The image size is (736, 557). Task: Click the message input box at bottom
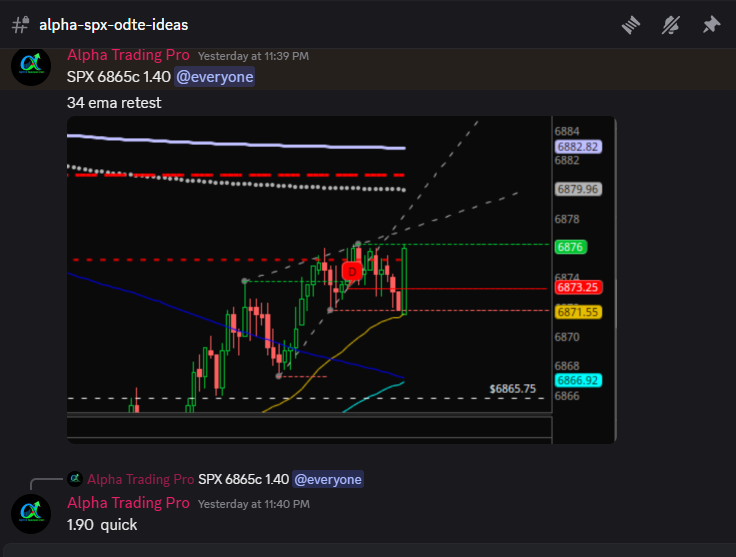tap(369, 550)
